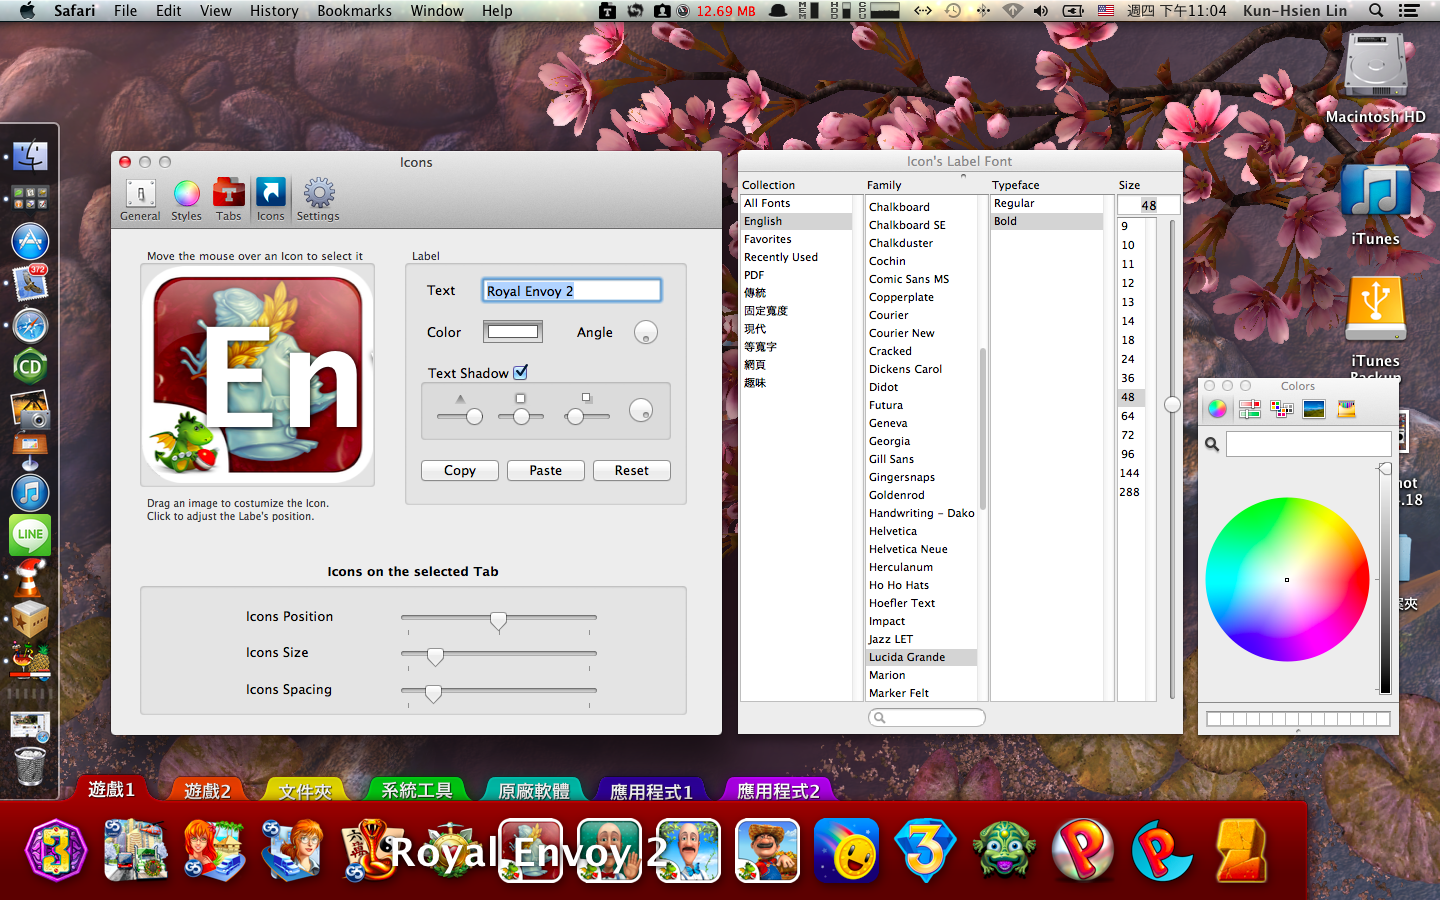The width and height of the screenshot is (1440, 900).
Task: Open the Bookmarks menu
Action: [x=354, y=11]
